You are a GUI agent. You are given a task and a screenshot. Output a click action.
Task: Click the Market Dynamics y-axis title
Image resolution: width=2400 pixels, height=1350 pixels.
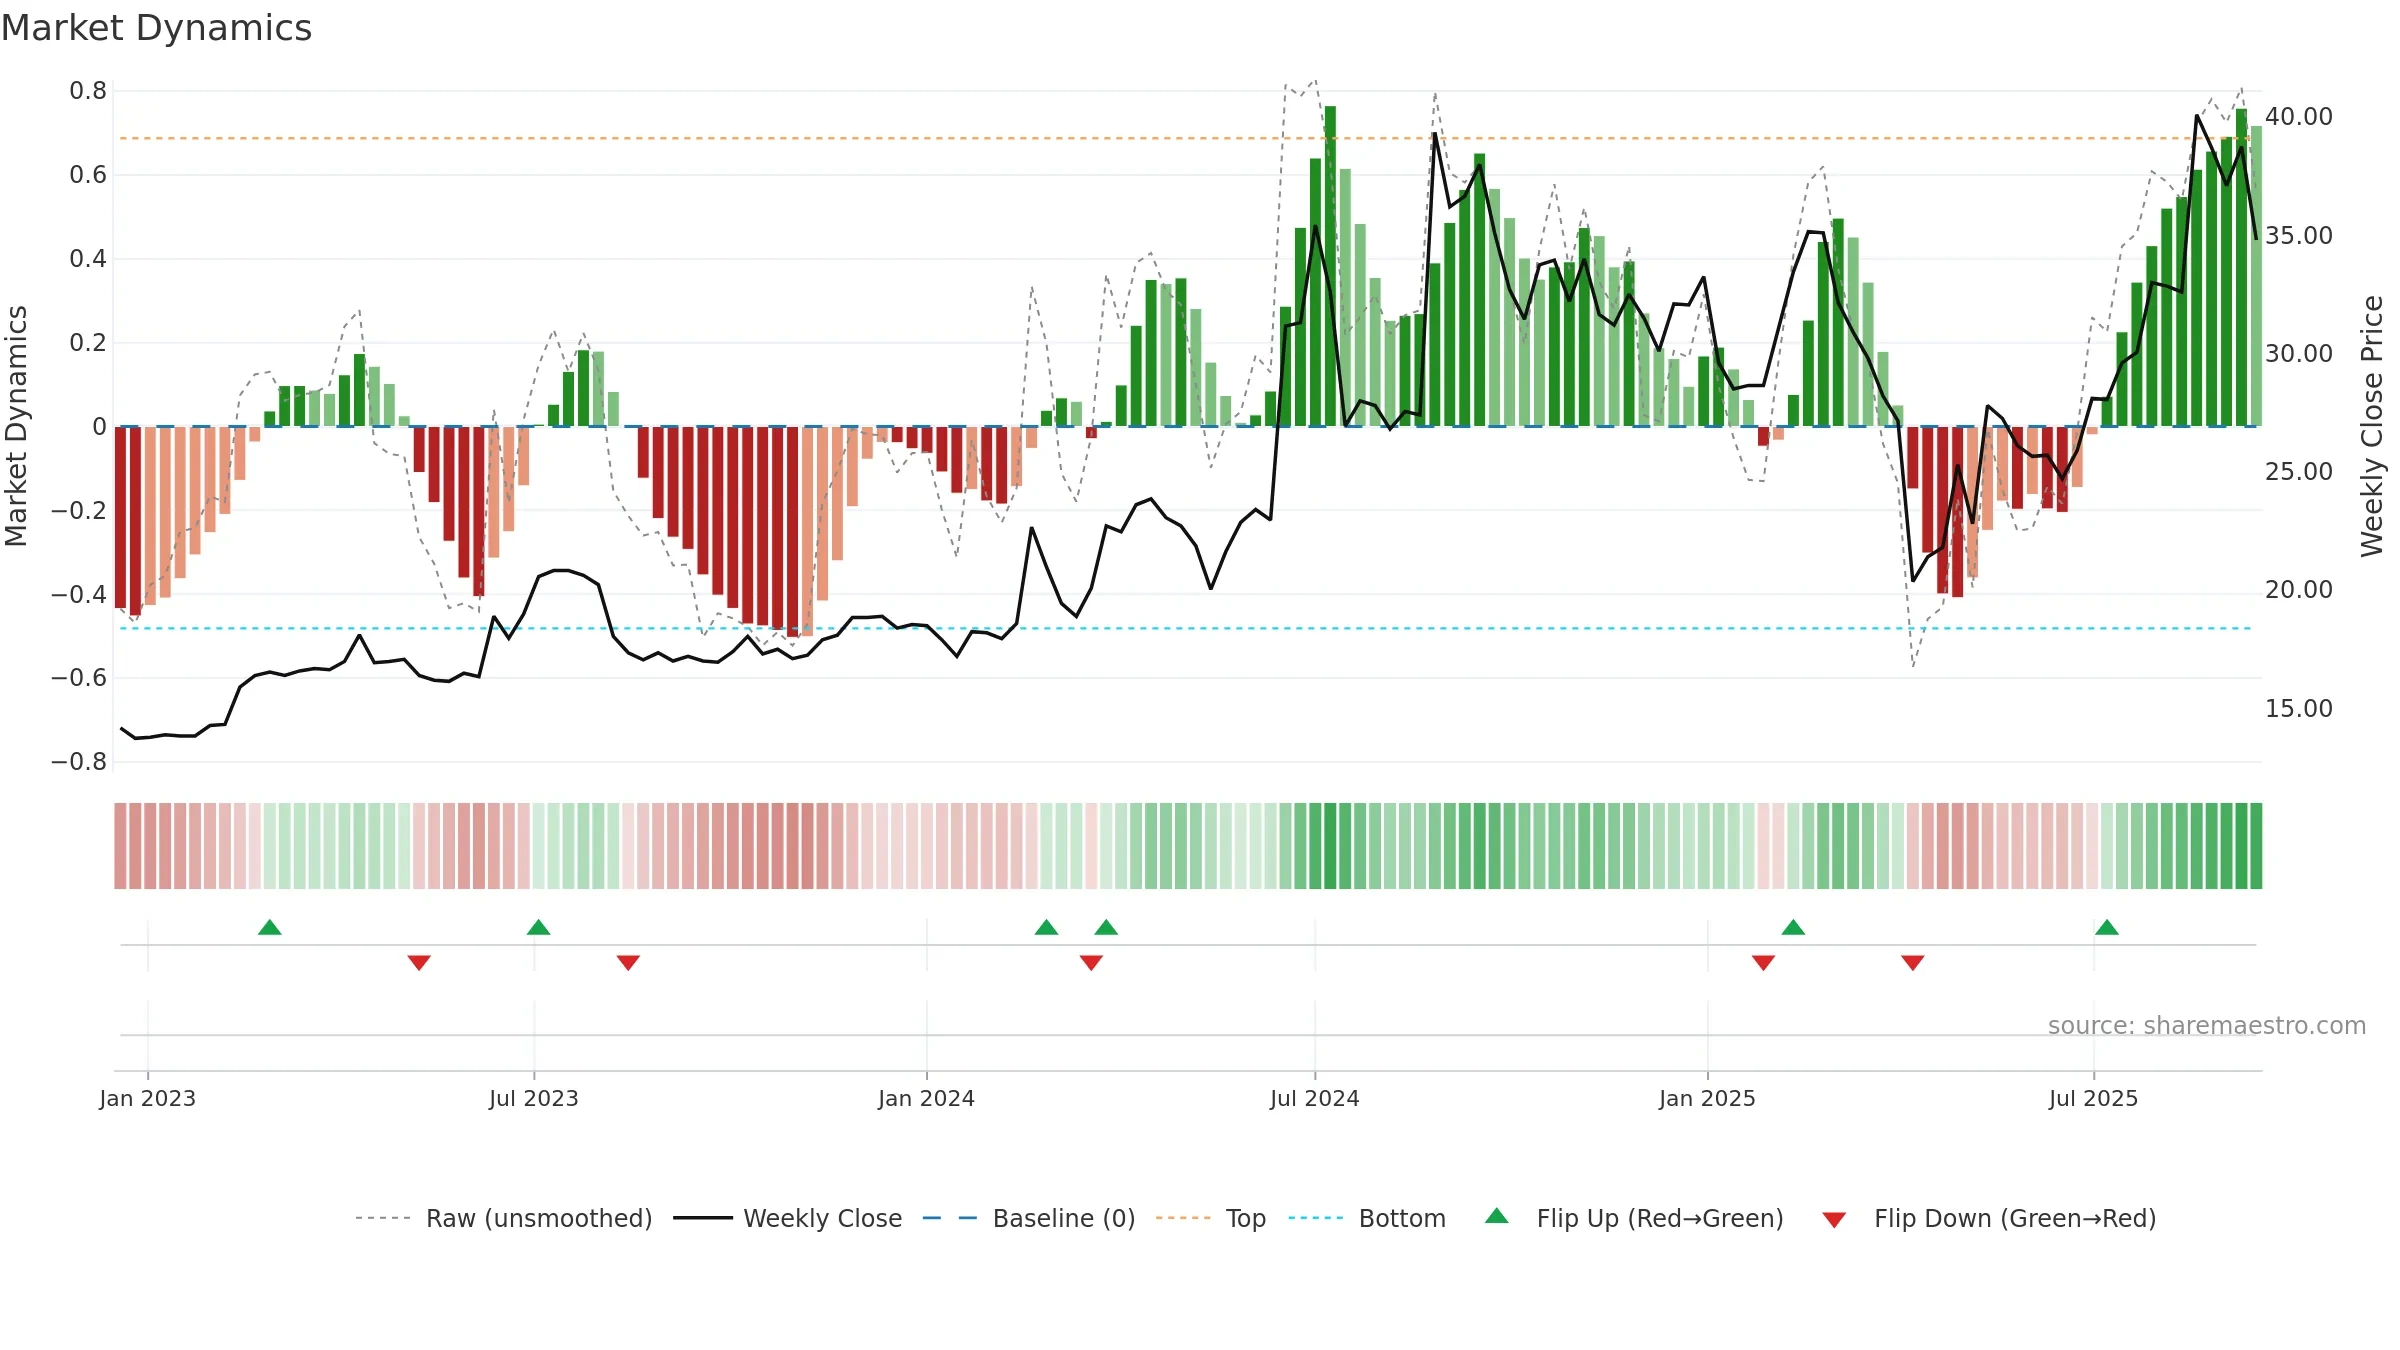[x=16, y=426]
